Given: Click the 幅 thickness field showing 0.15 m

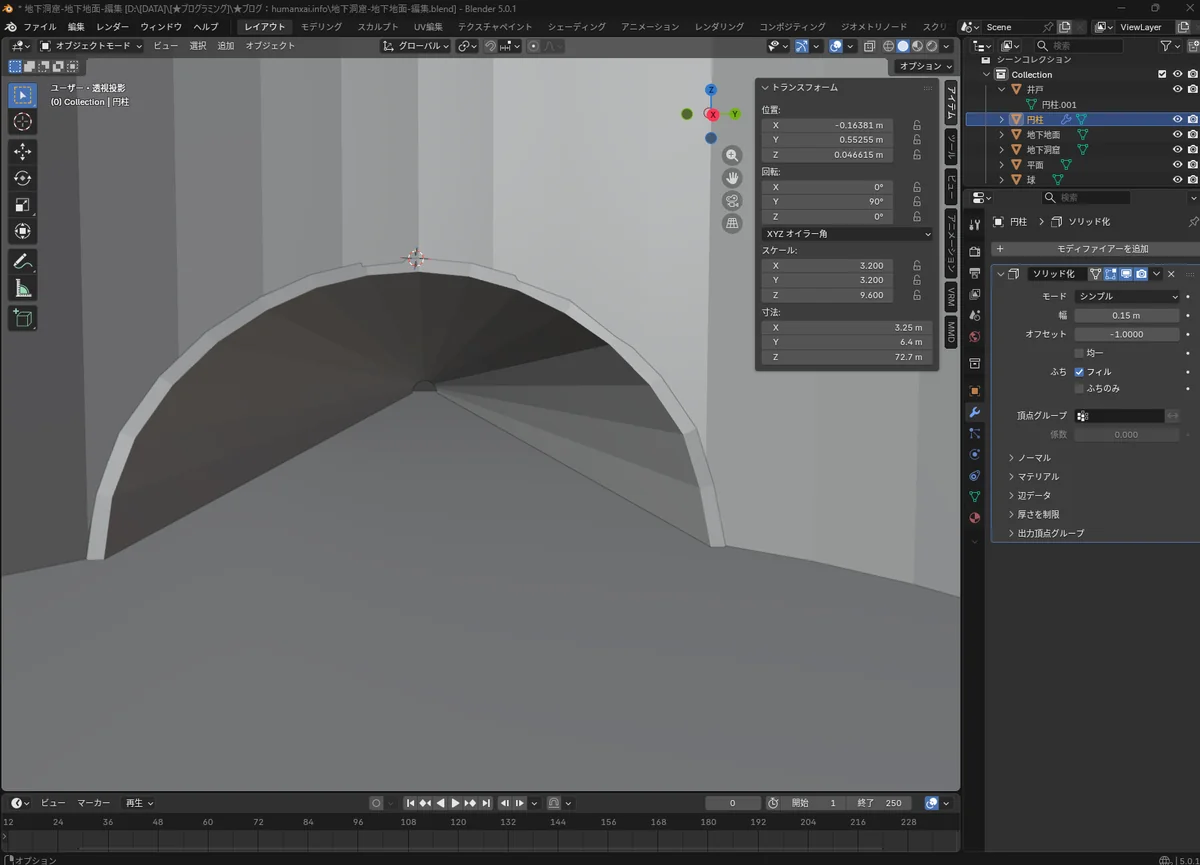Looking at the screenshot, I should point(1127,315).
